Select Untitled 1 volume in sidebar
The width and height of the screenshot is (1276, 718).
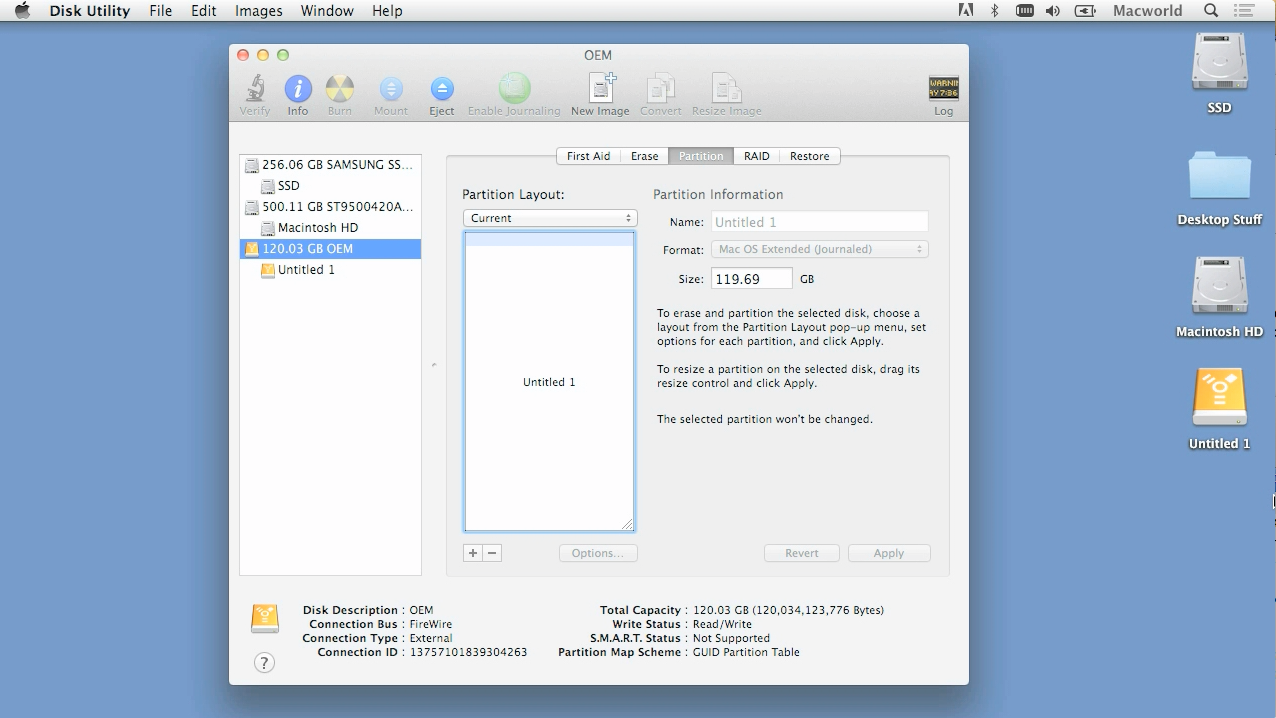pos(331,270)
